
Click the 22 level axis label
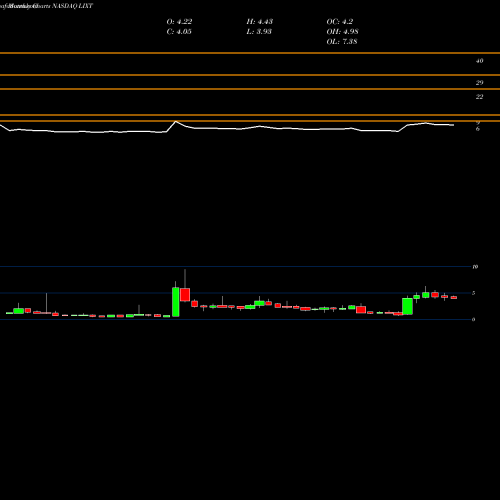[479, 97]
